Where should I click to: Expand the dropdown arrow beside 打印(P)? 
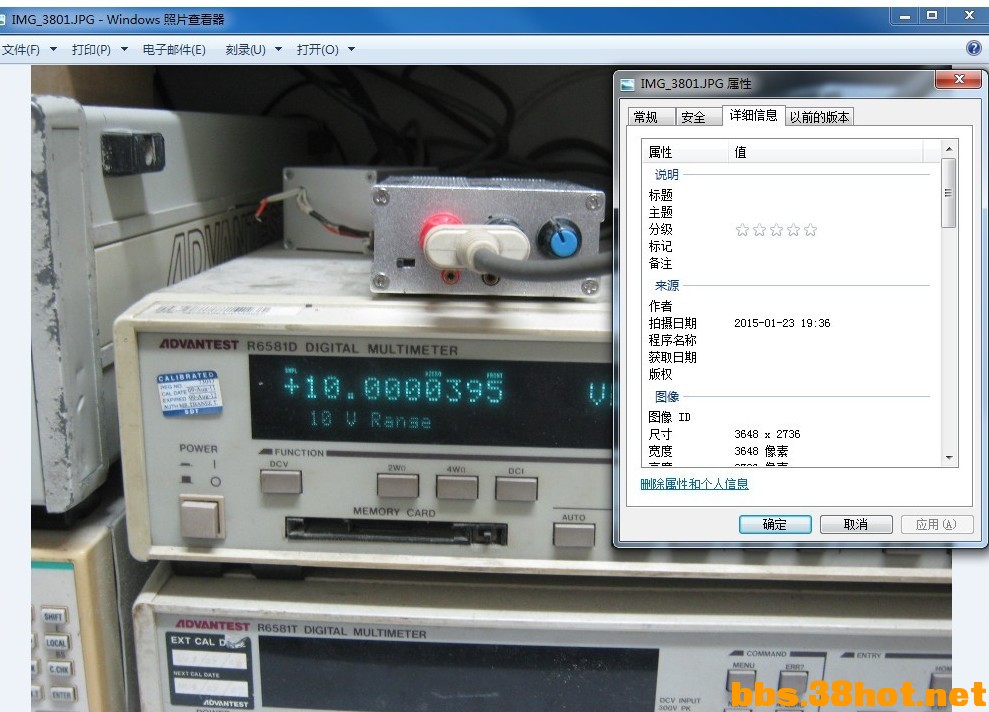[x=124, y=49]
